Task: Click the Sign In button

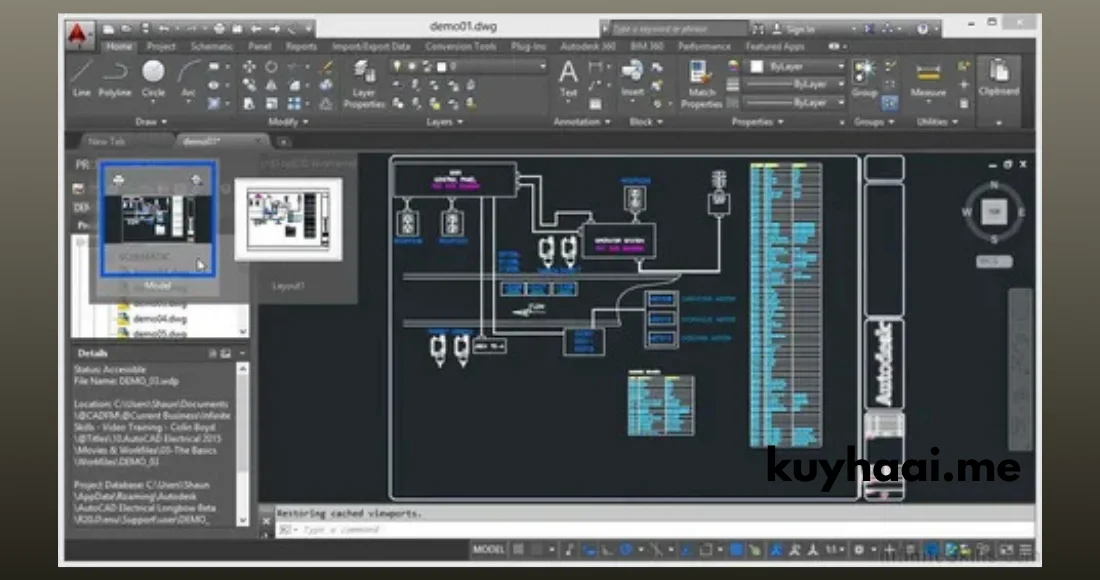Action: (800, 29)
